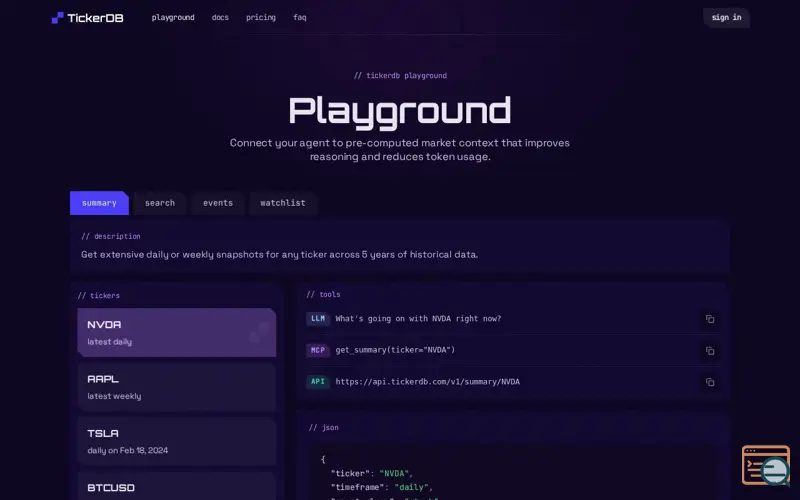Image resolution: width=800 pixels, height=500 pixels.
Task: Open the docs navigation link
Action: 220,17
